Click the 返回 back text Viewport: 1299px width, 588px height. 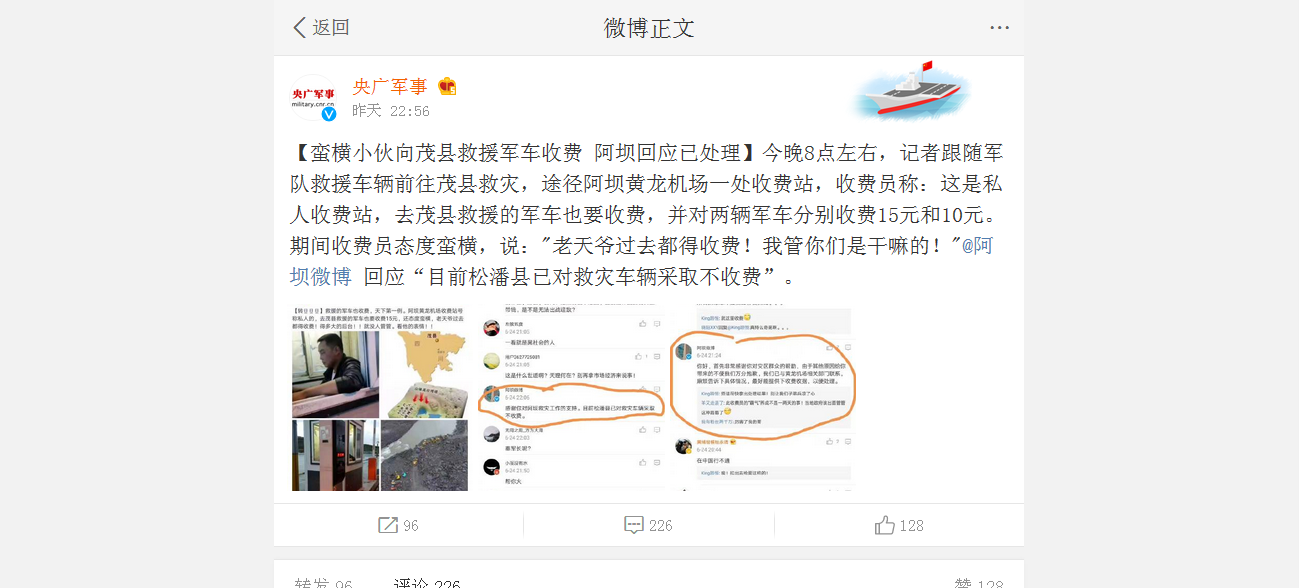click(331, 27)
